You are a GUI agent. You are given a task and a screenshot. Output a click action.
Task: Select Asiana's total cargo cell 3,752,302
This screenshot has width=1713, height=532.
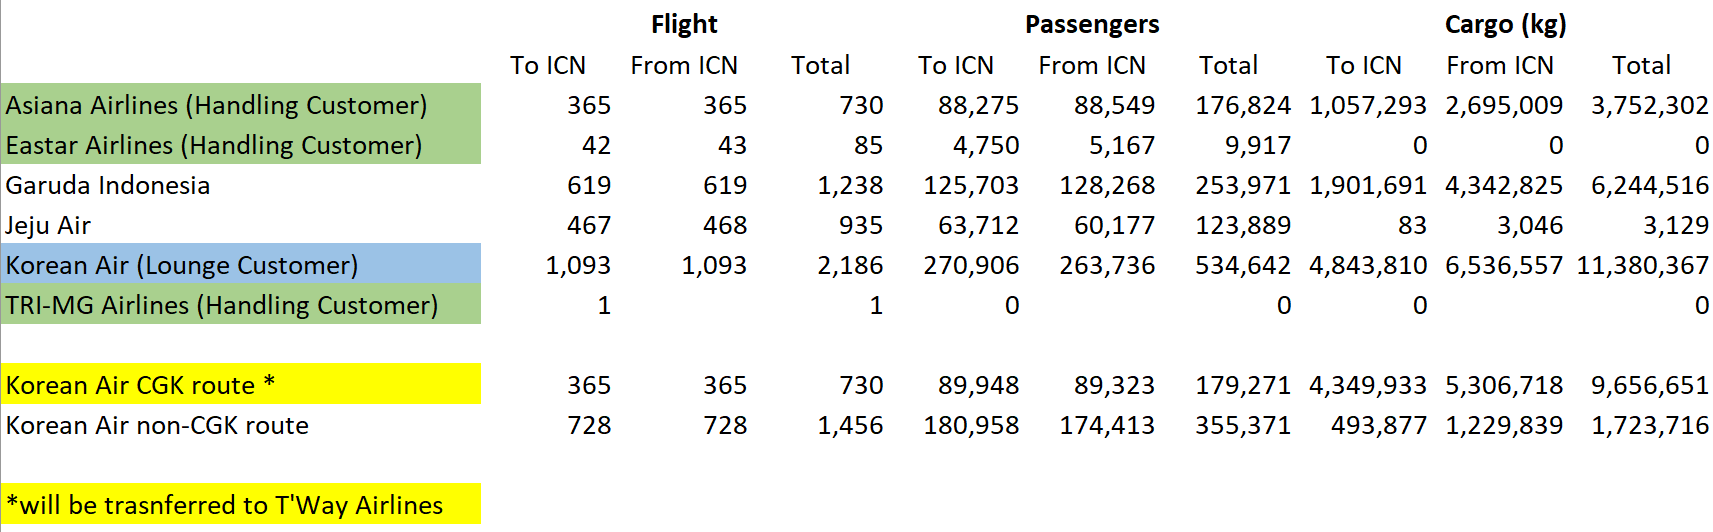[1649, 105]
